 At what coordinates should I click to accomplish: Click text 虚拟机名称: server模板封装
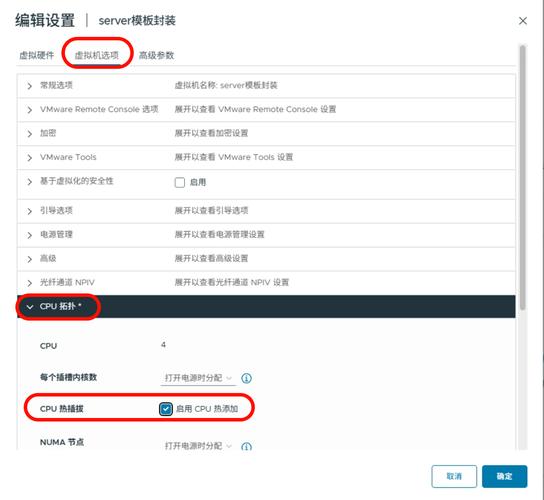[x=226, y=85]
